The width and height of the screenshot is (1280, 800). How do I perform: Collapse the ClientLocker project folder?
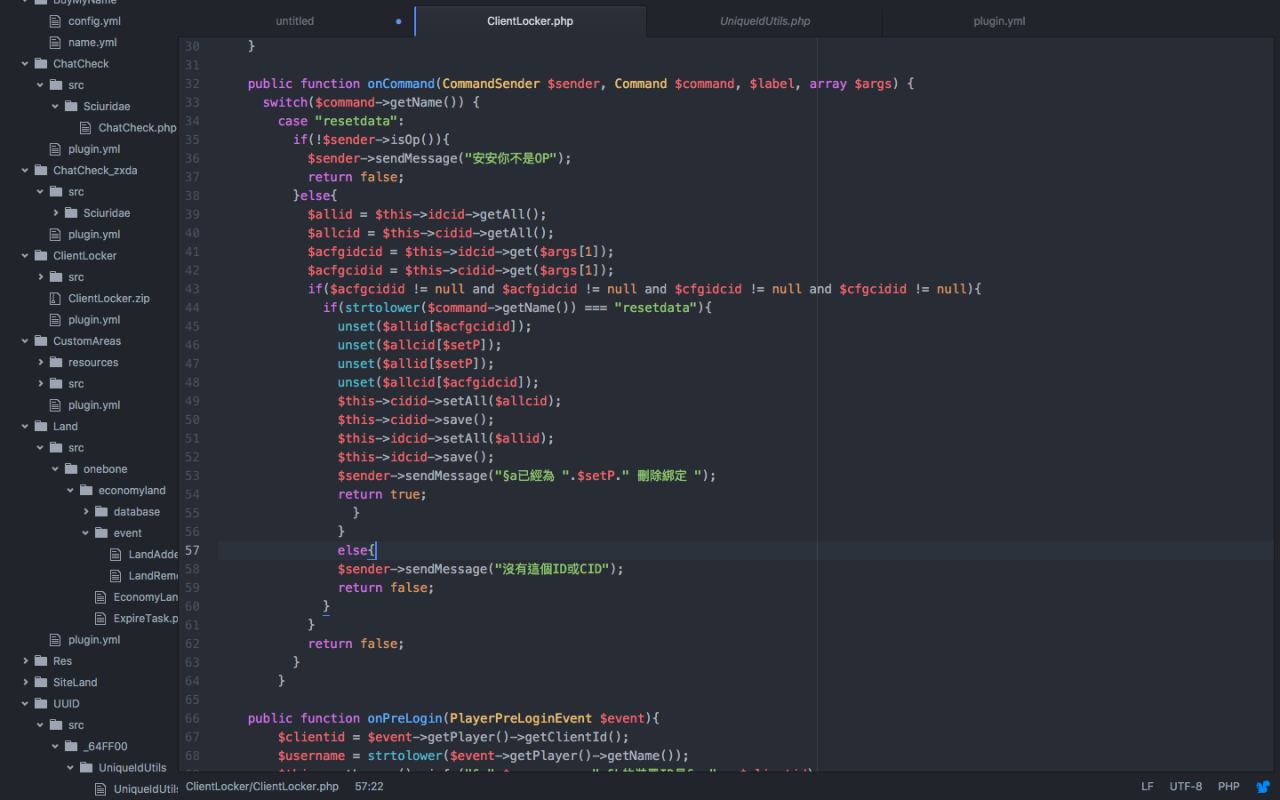(25, 256)
